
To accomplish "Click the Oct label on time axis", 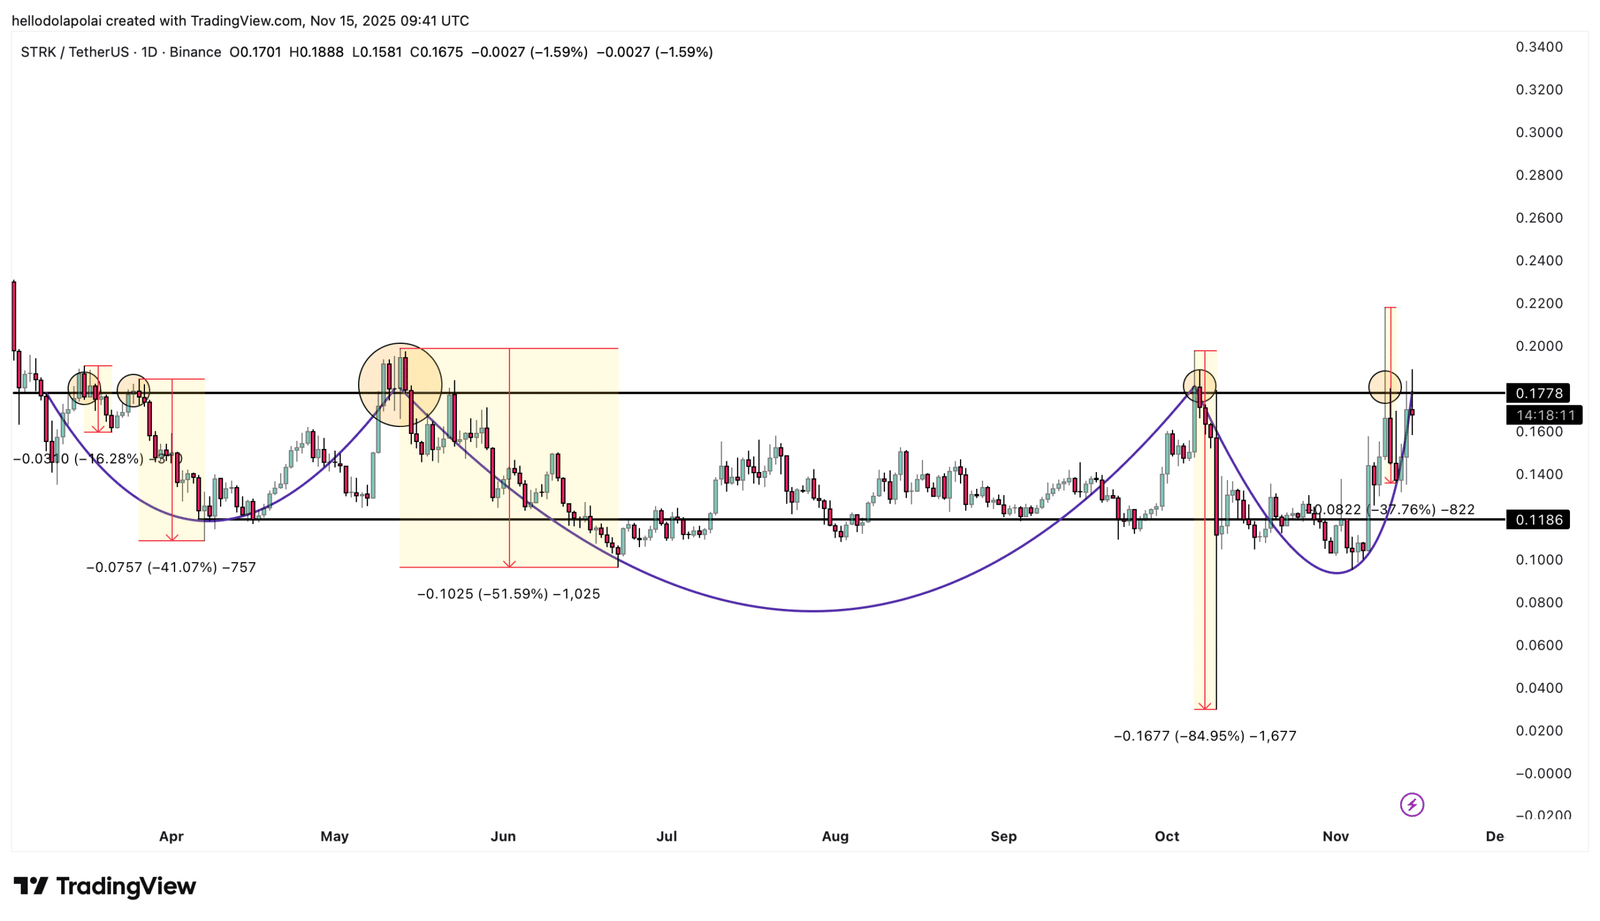I will [1167, 836].
